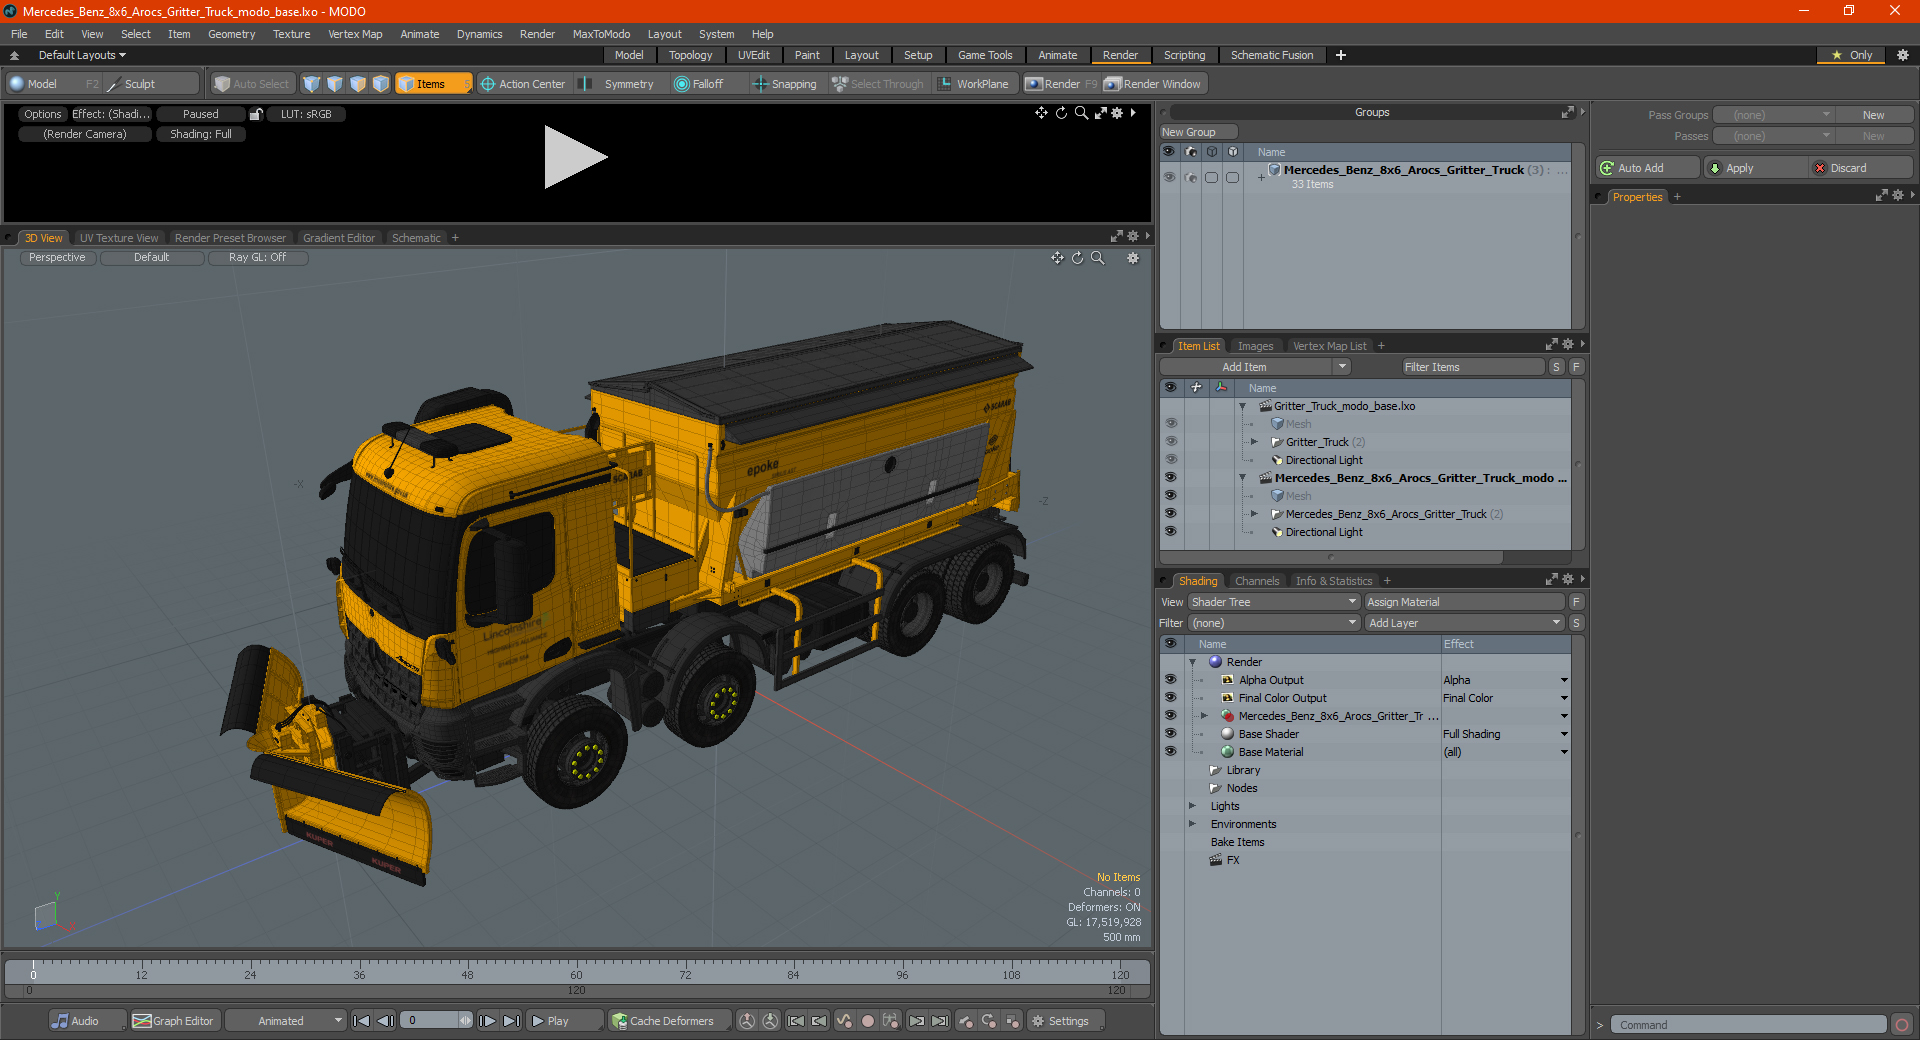1920x1040 pixels.
Task: Open Action Center options
Action: point(523,84)
